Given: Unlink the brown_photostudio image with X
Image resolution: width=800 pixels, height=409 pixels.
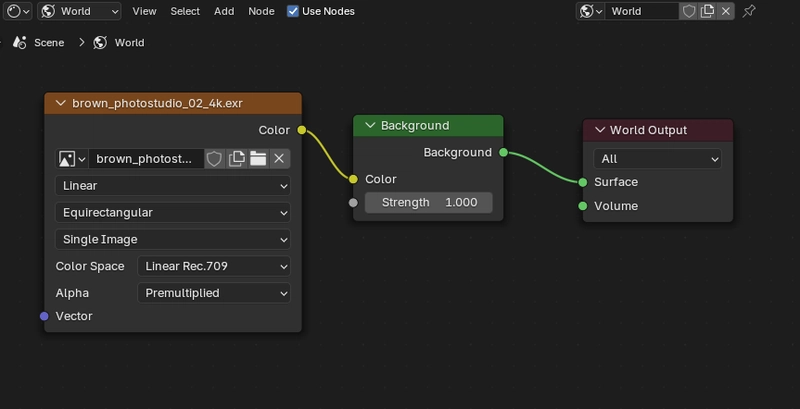Looking at the screenshot, I should [x=279, y=159].
